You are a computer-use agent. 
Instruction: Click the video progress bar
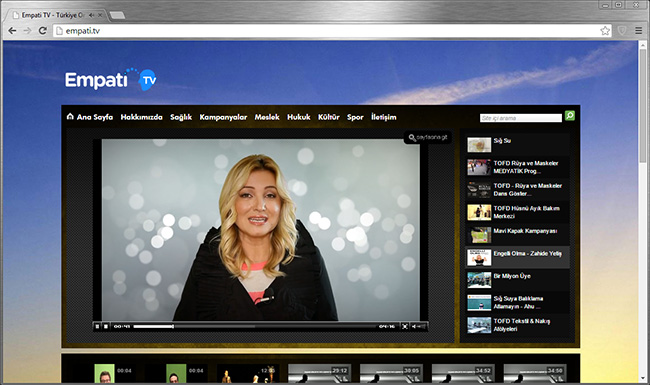pyautogui.click(x=255, y=327)
